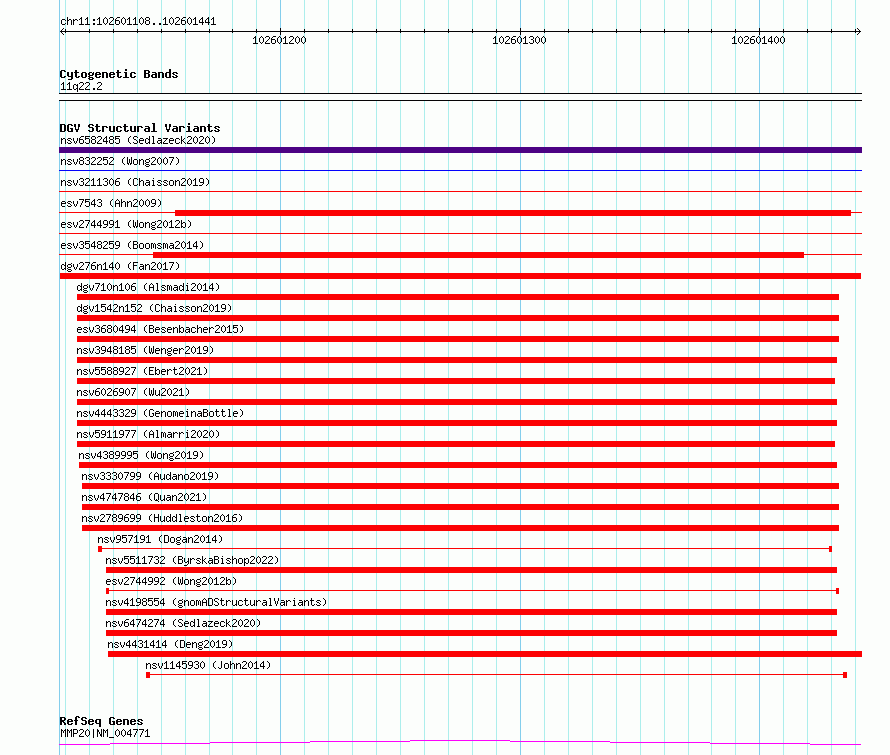Select dgv710n106 (Alsmadi2014) label
The width and height of the screenshot is (890, 755).
tap(148, 287)
